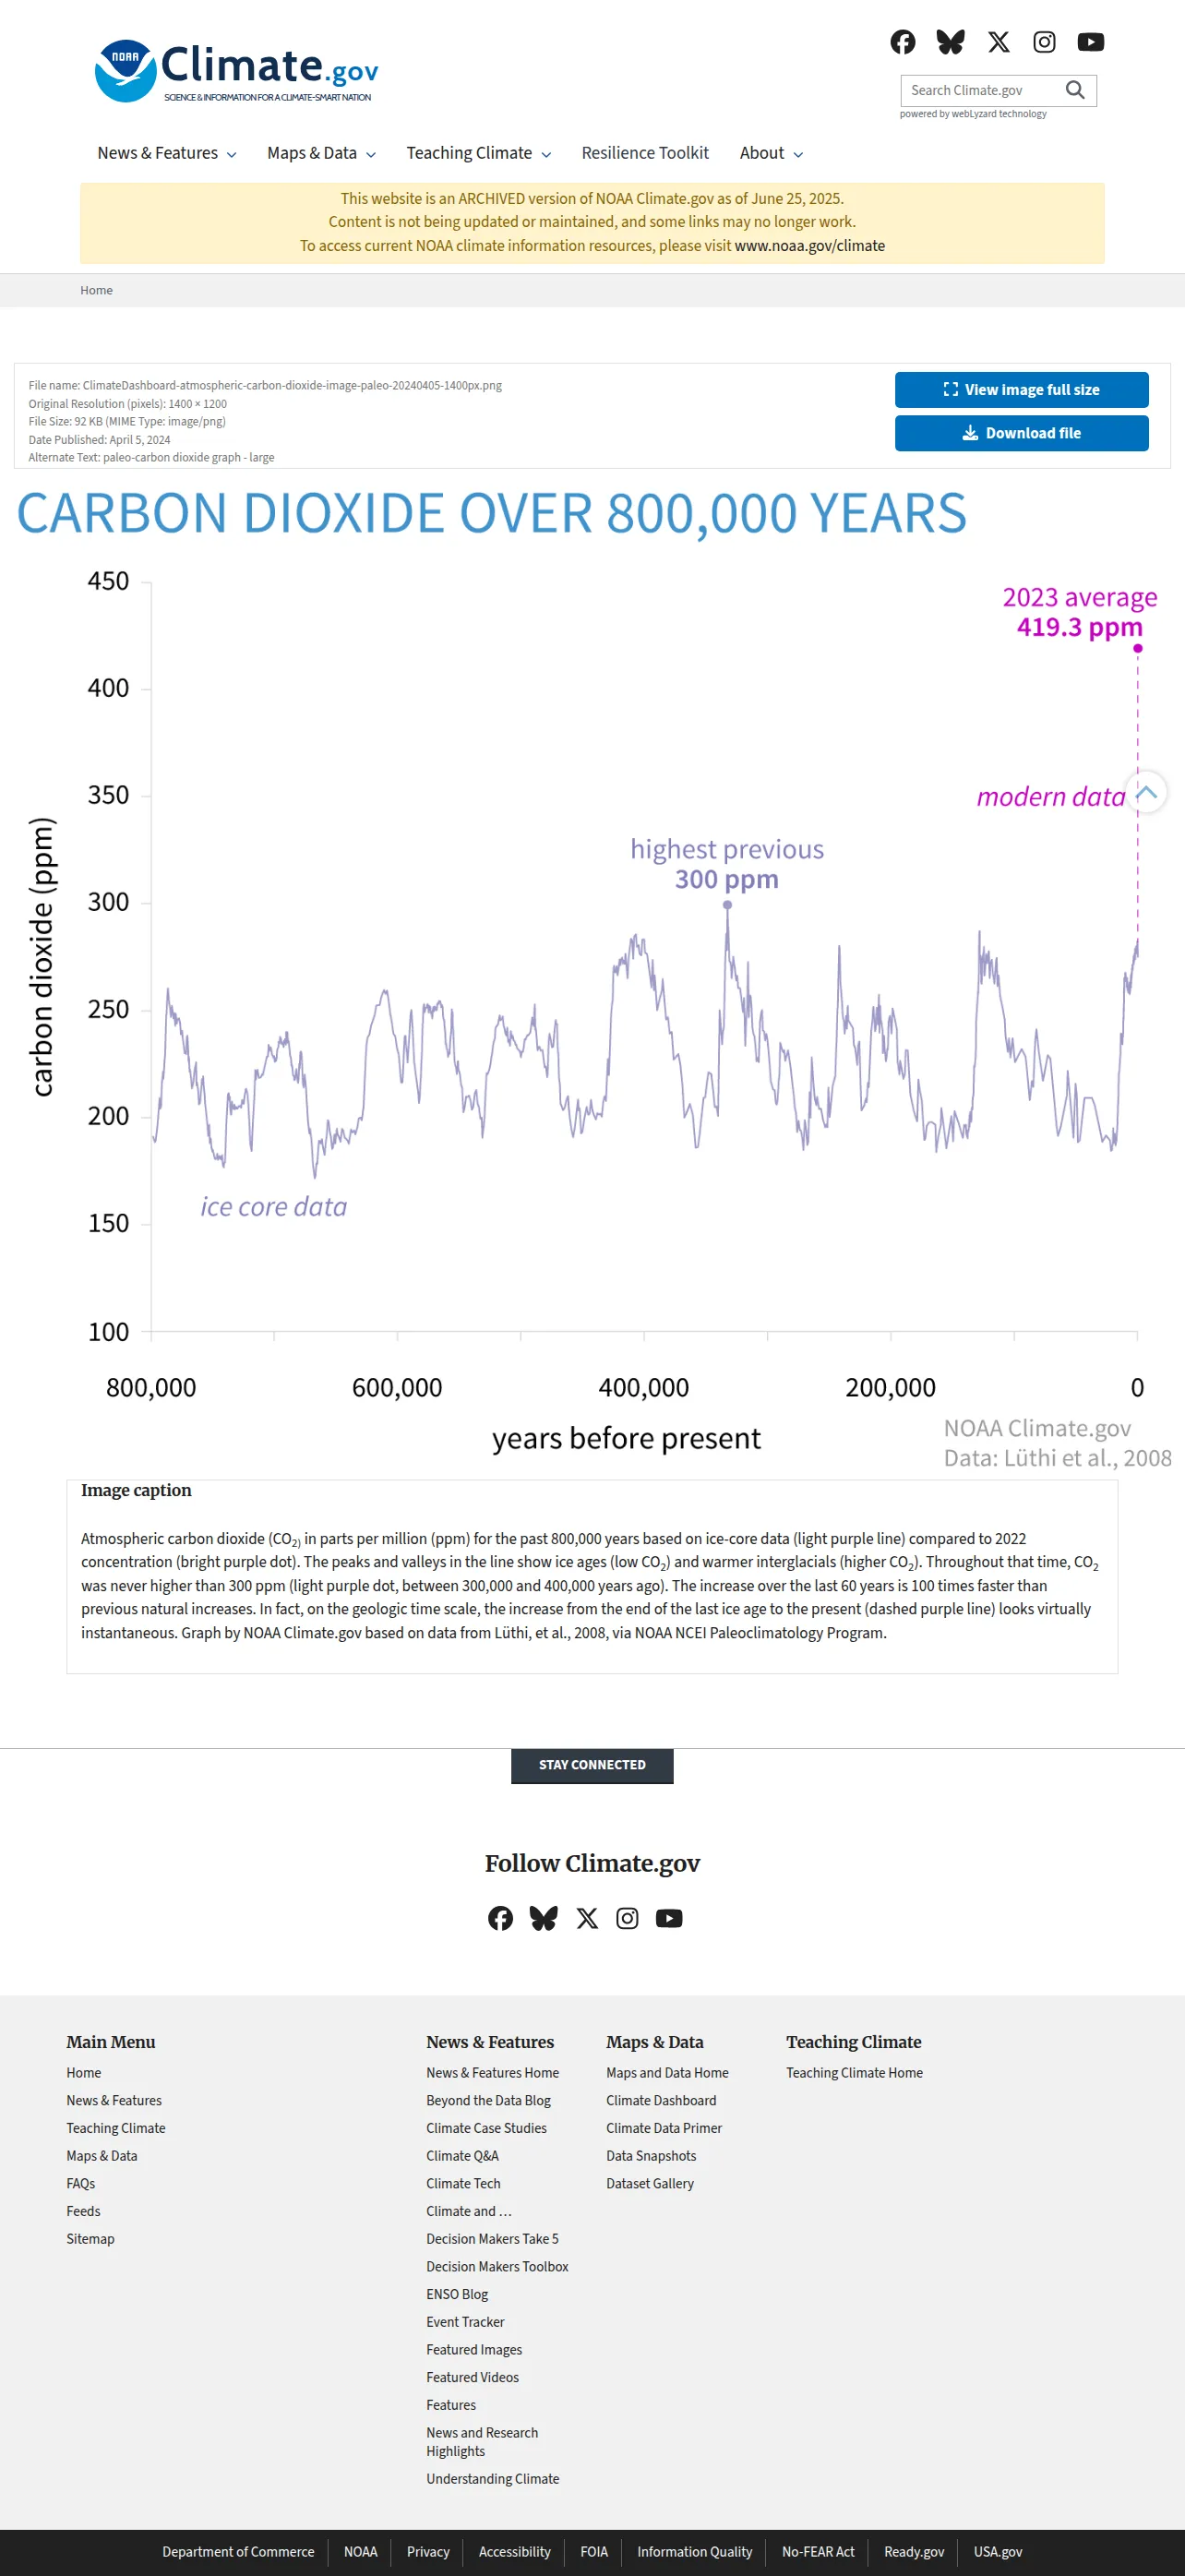Expand the About dropdown menu
The image size is (1185, 2576).
pos(771,153)
